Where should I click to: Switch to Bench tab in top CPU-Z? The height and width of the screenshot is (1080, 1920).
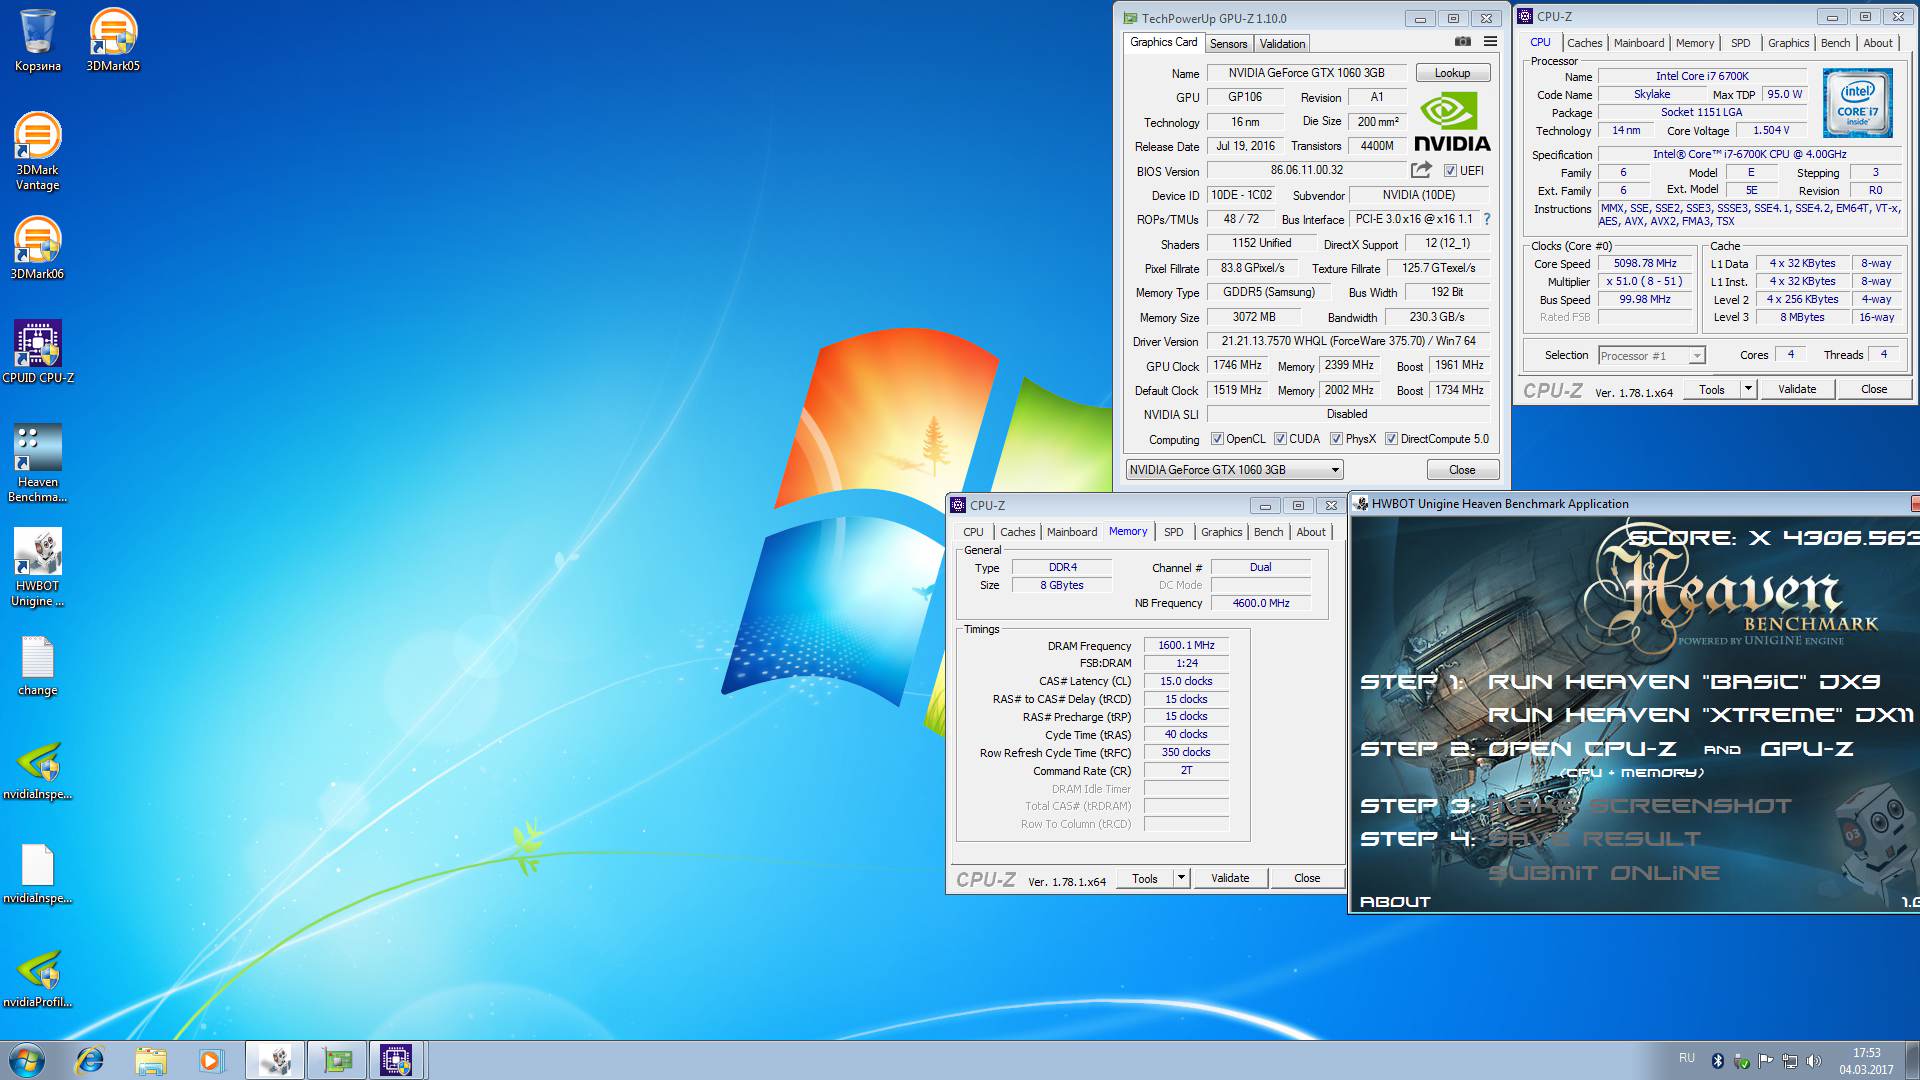click(x=1835, y=43)
